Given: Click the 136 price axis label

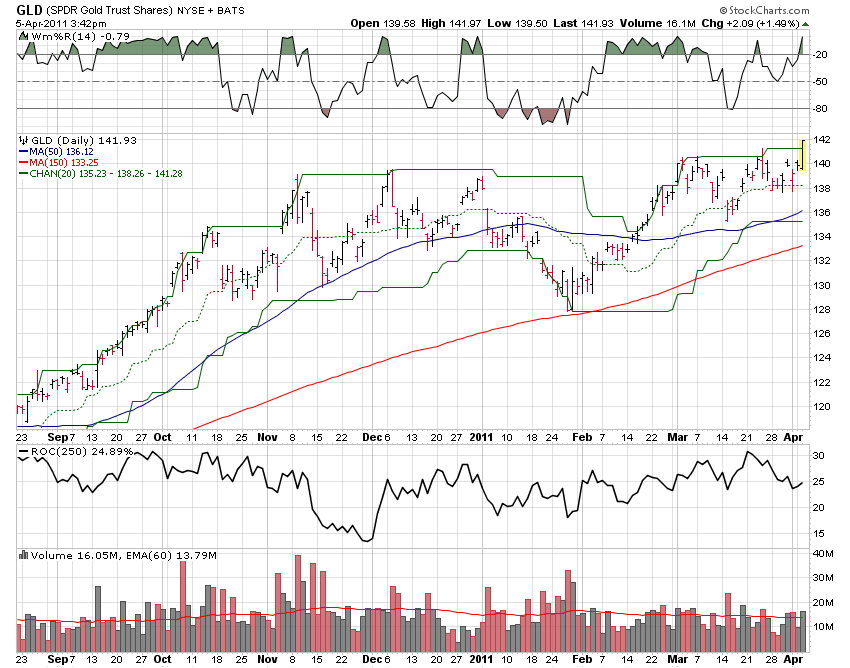Looking at the screenshot, I should pyautogui.click(x=822, y=213).
